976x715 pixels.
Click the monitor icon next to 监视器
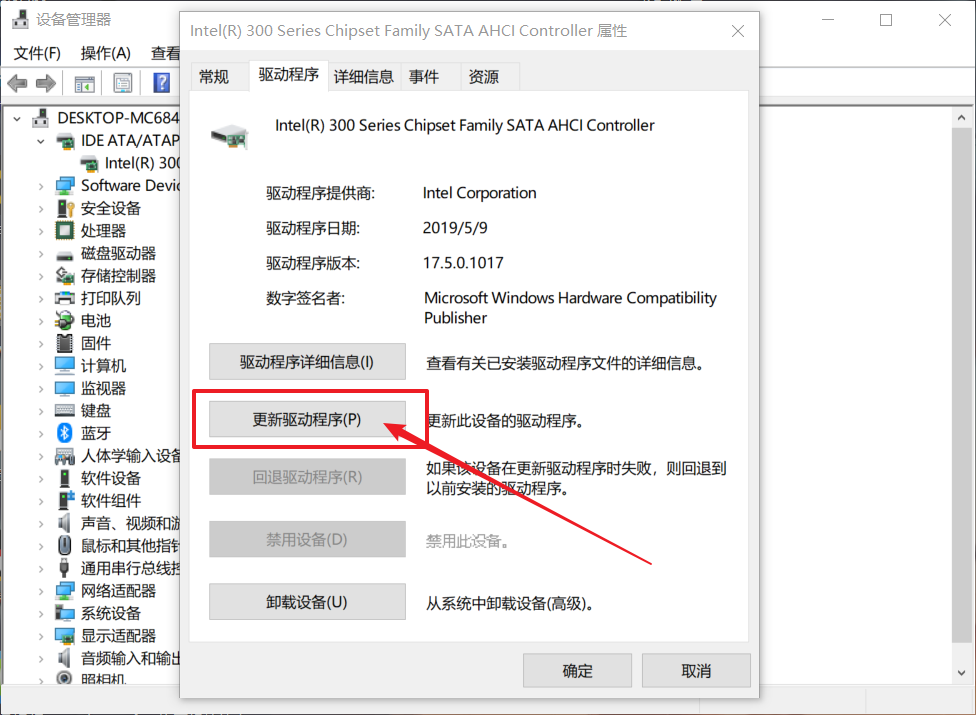point(65,388)
